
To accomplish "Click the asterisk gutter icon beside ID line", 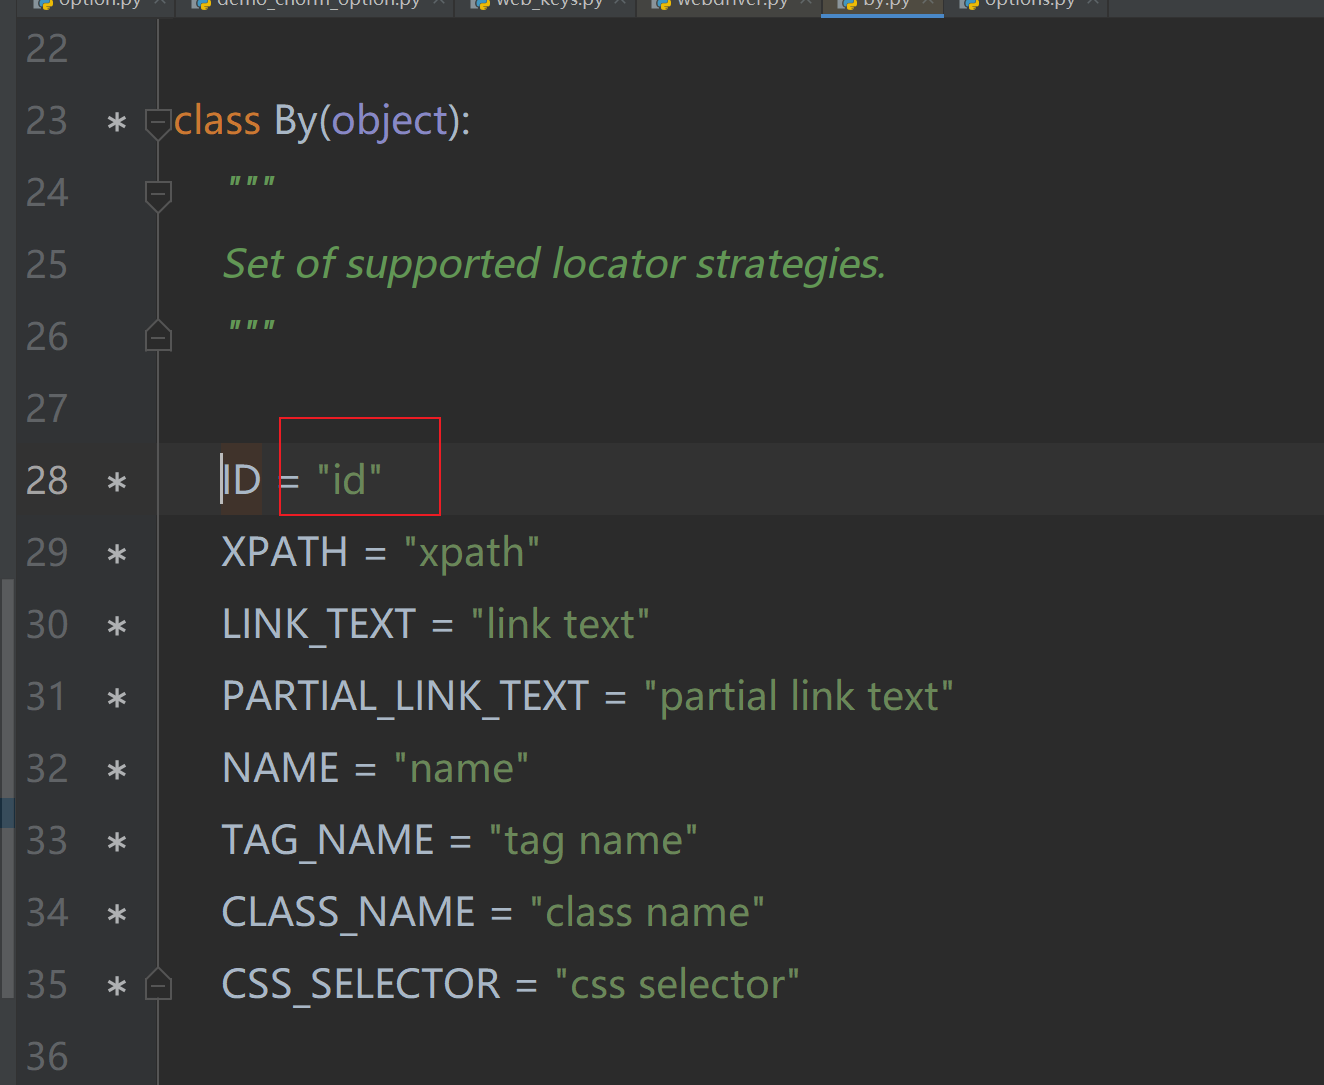I will [x=117, y=484].
